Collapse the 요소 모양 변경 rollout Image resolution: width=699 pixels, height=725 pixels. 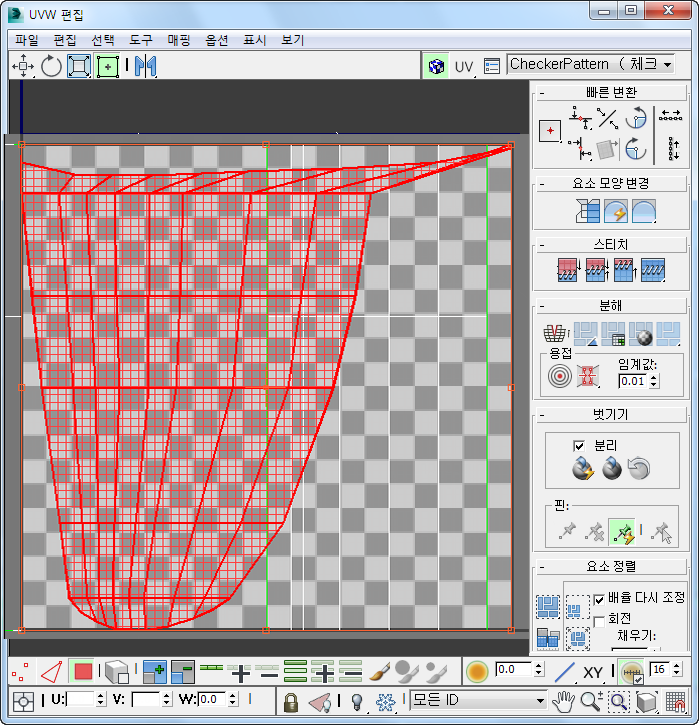tap(611, 184)
